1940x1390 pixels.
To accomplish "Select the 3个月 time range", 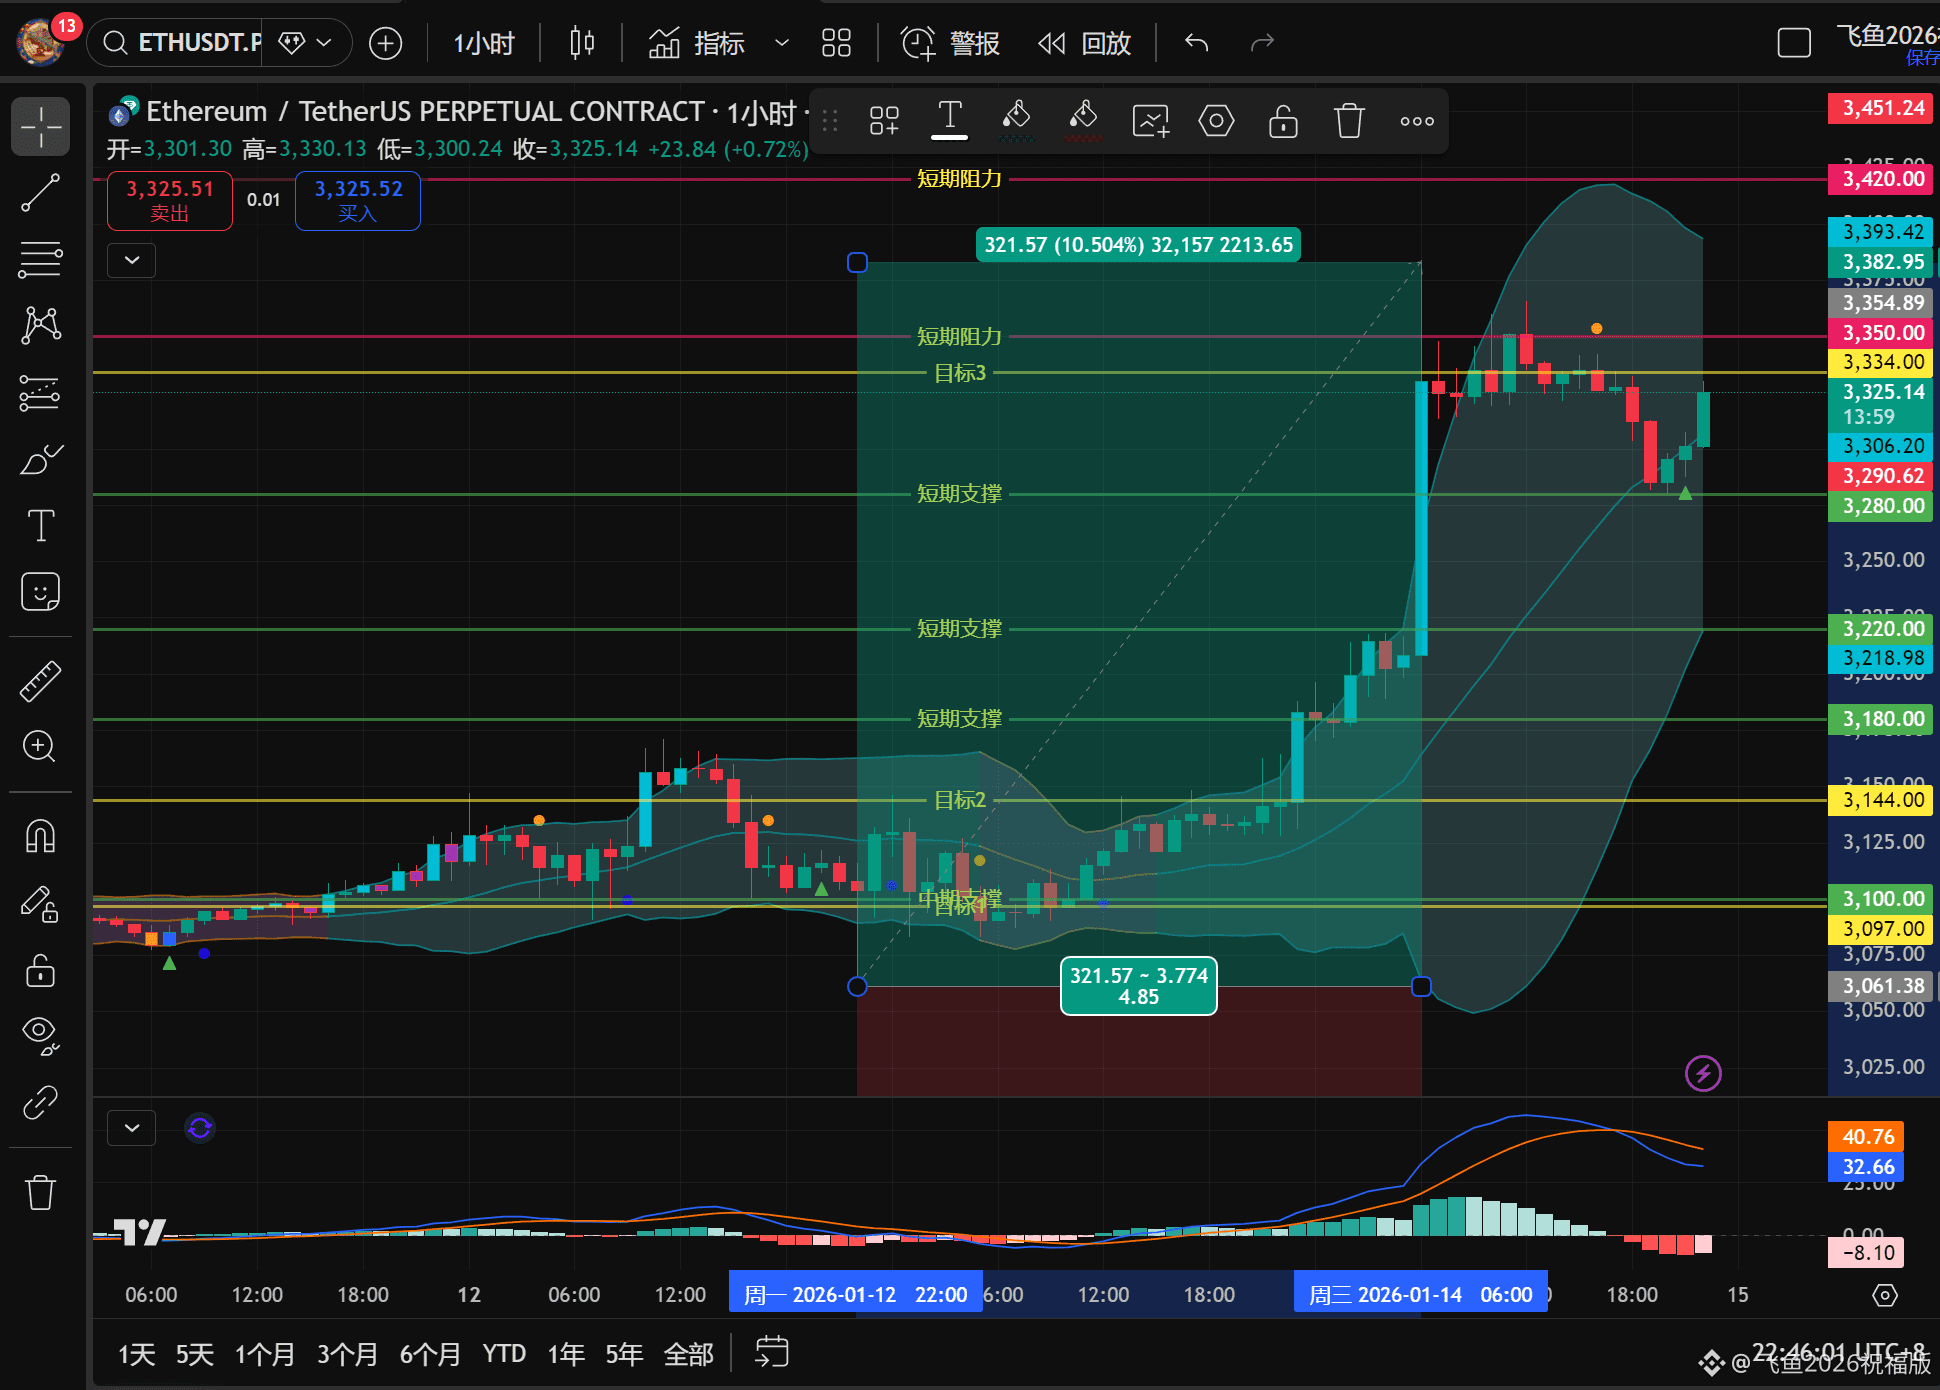I will pos(347,1354).
